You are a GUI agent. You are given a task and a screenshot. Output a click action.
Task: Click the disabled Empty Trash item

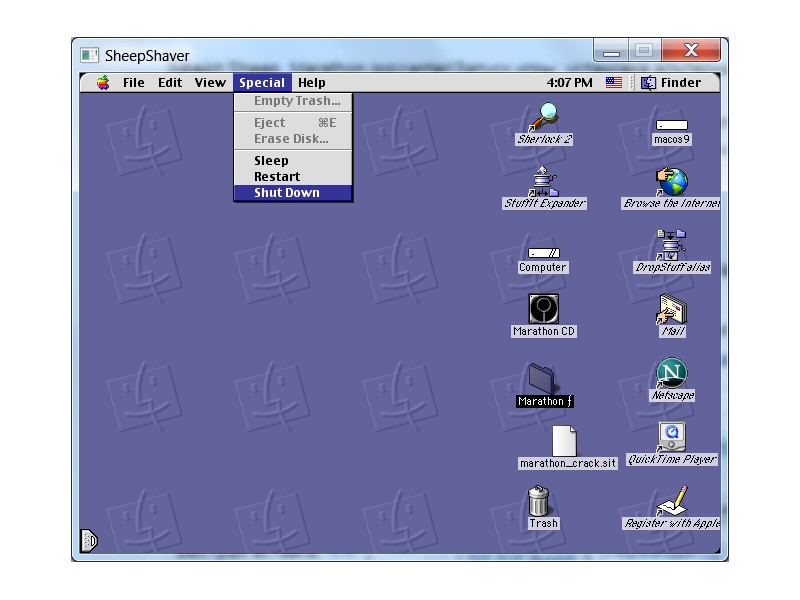point(293,101)
